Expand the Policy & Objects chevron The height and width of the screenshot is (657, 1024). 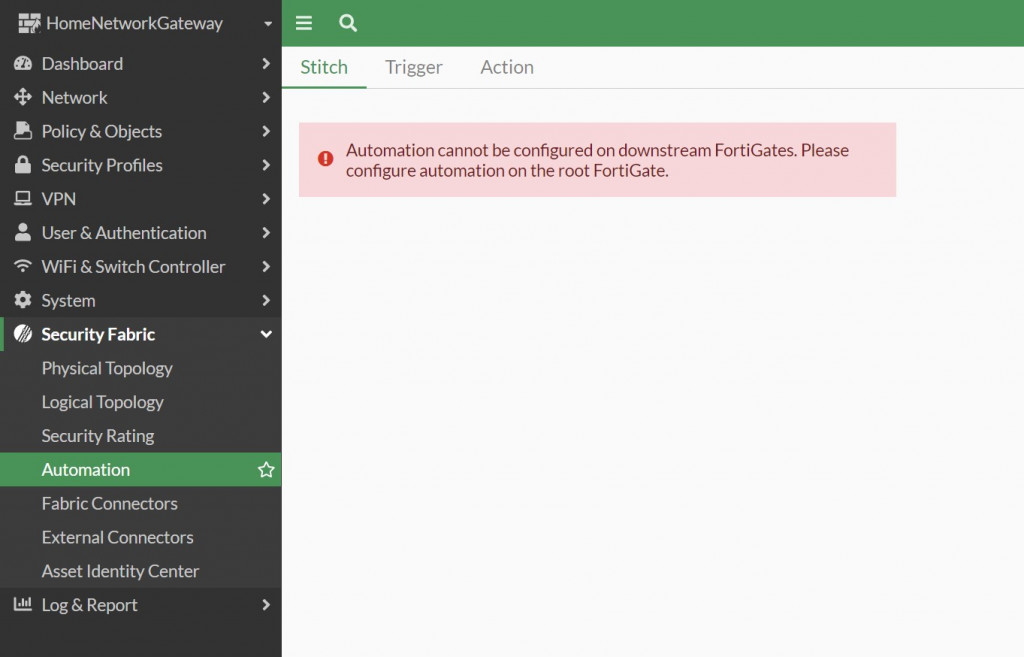[266, 131]
